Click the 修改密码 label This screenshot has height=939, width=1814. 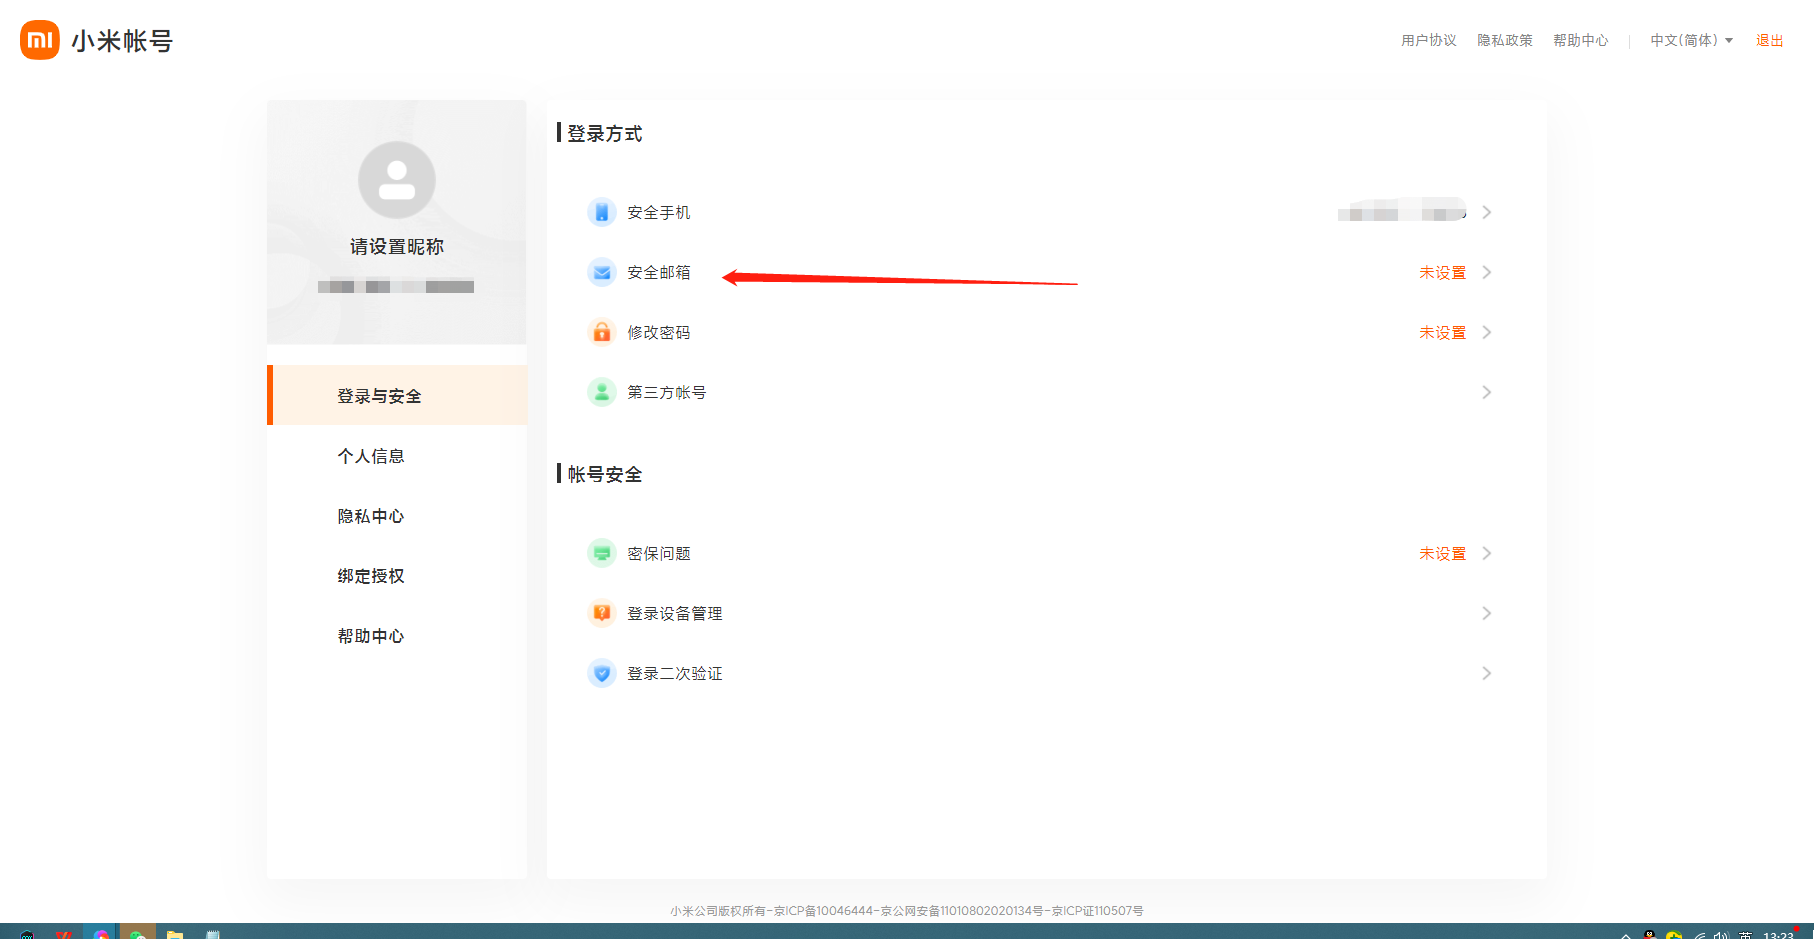pyautogui.click(x=659, y=332)
